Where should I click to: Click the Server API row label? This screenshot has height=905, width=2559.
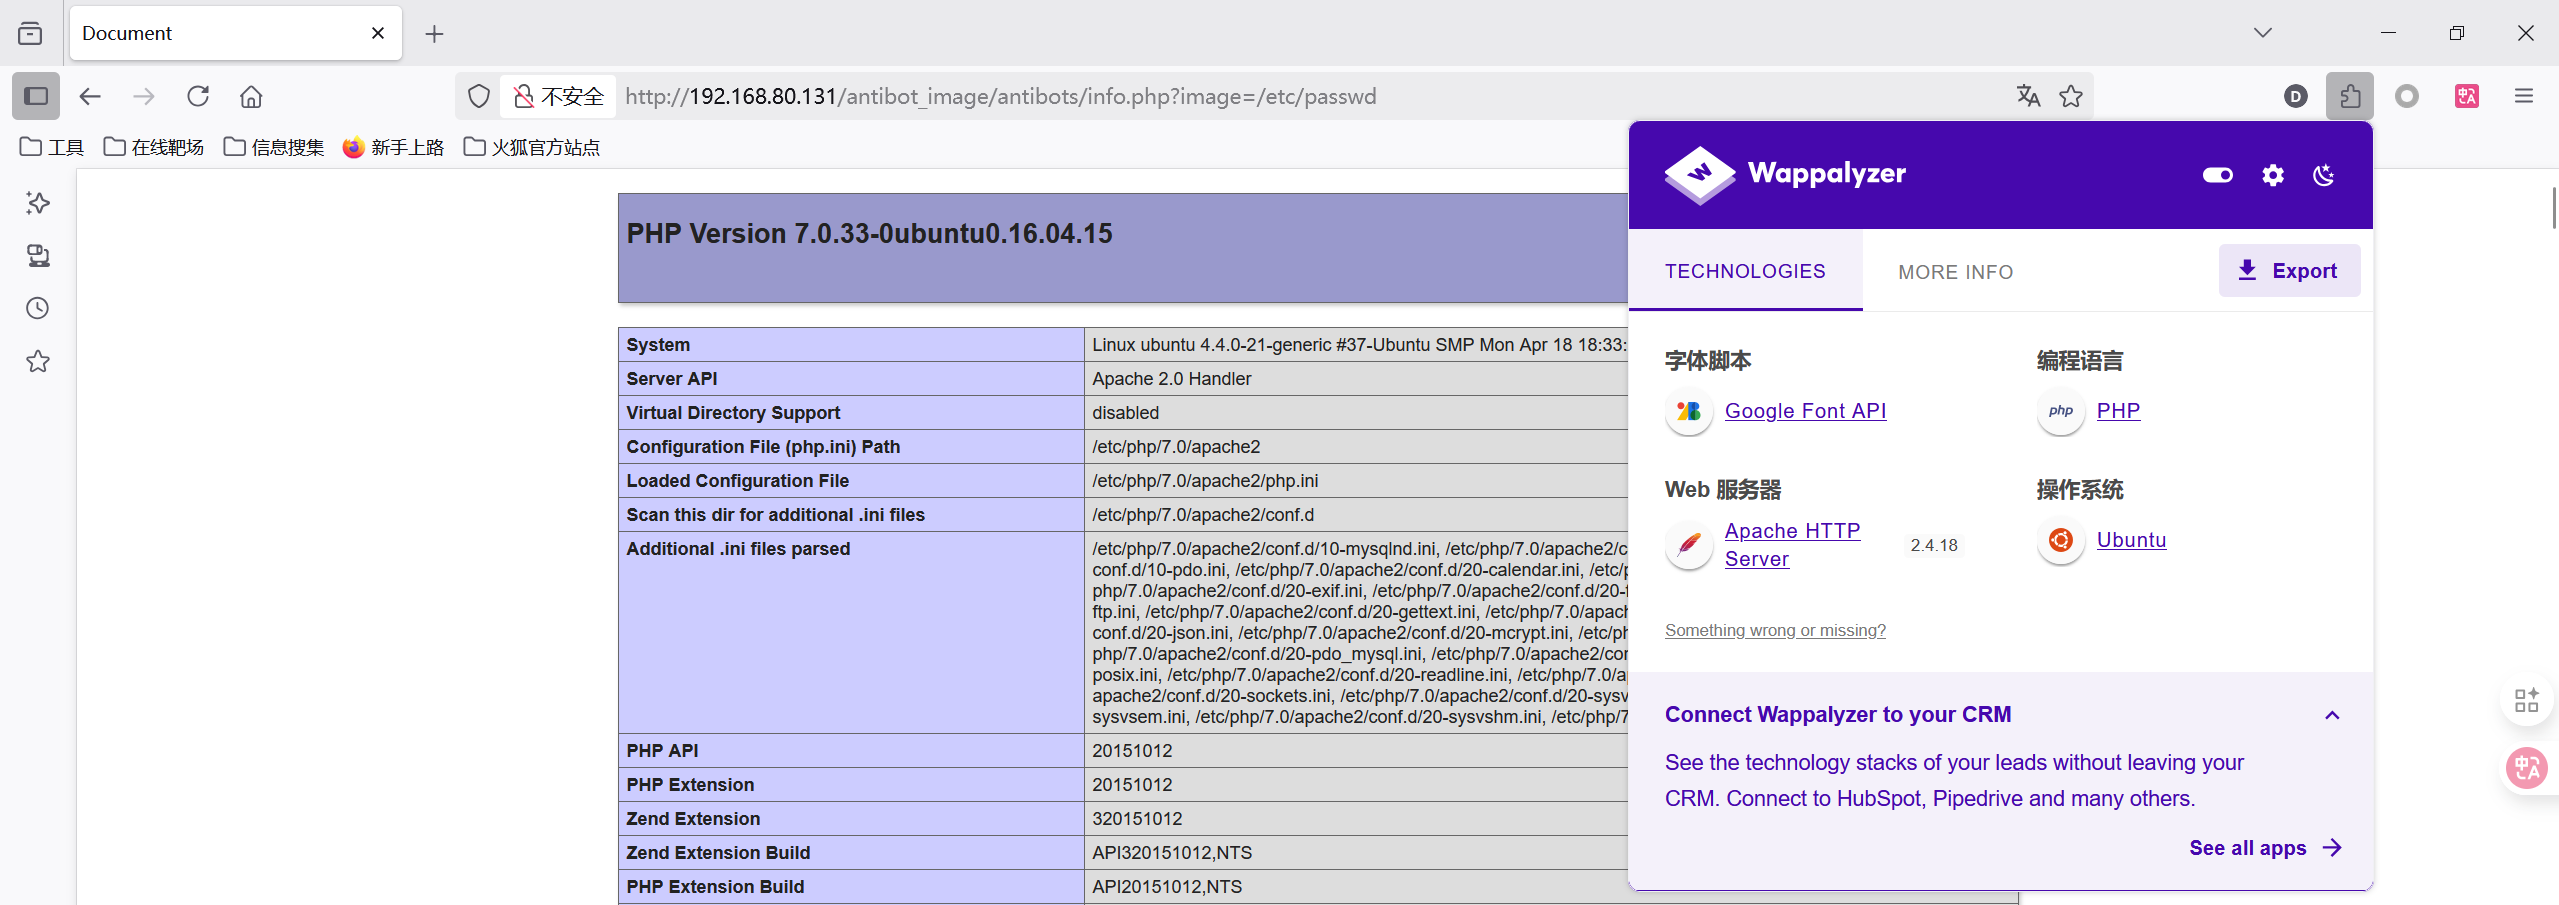(x=672, y=379)
